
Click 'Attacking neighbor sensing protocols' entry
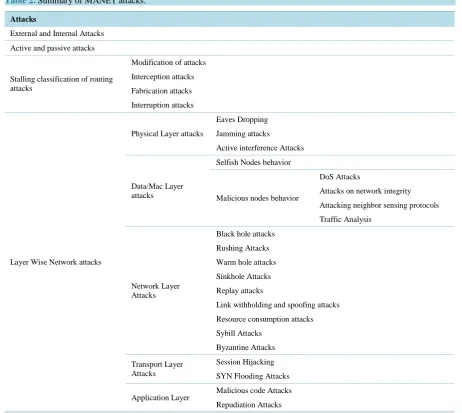(379, 205)
